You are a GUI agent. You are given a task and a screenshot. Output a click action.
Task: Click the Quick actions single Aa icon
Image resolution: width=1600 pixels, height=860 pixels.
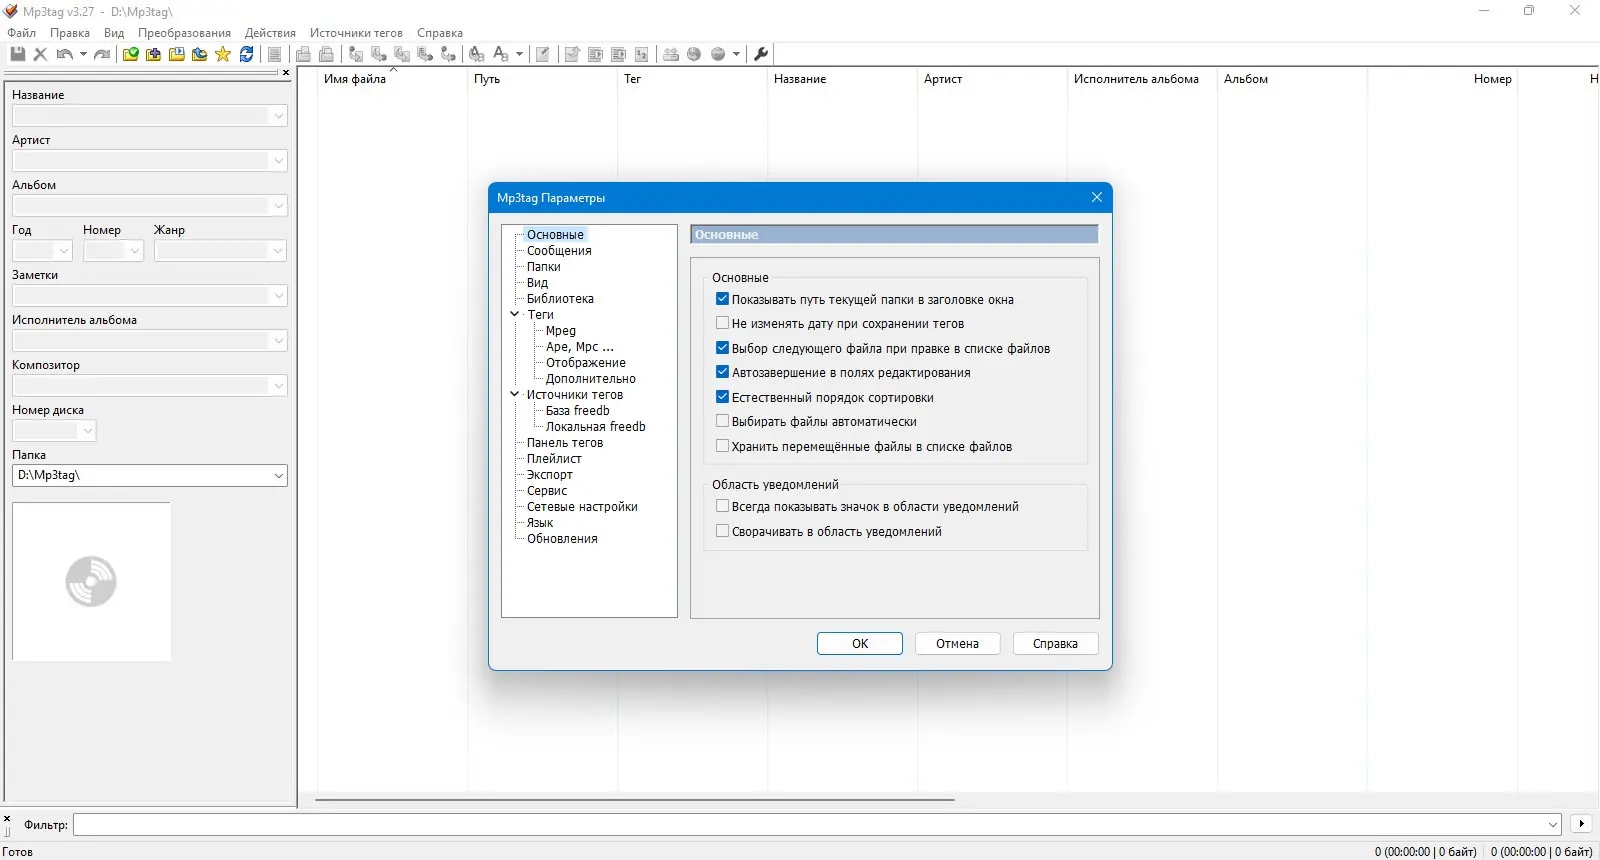(x=501, y=54)
